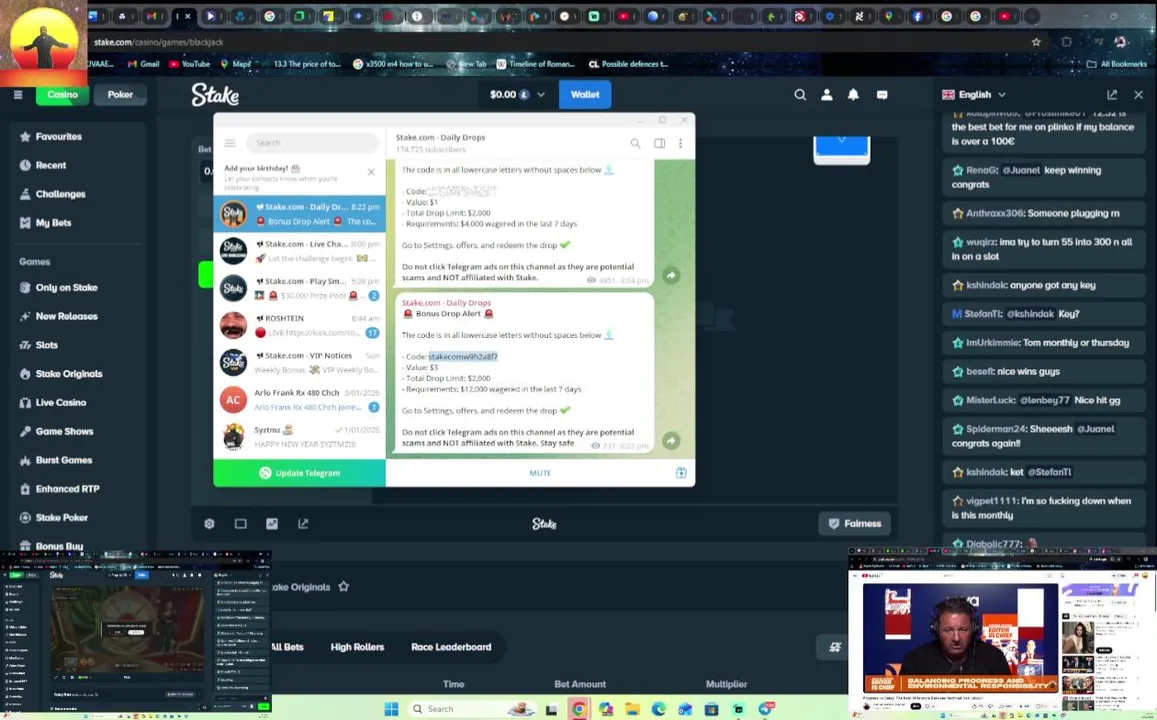The width and height of the screenshot is (1157, 720).
Task: Favourite the Stake Originals game star
Action: (344, 586)
